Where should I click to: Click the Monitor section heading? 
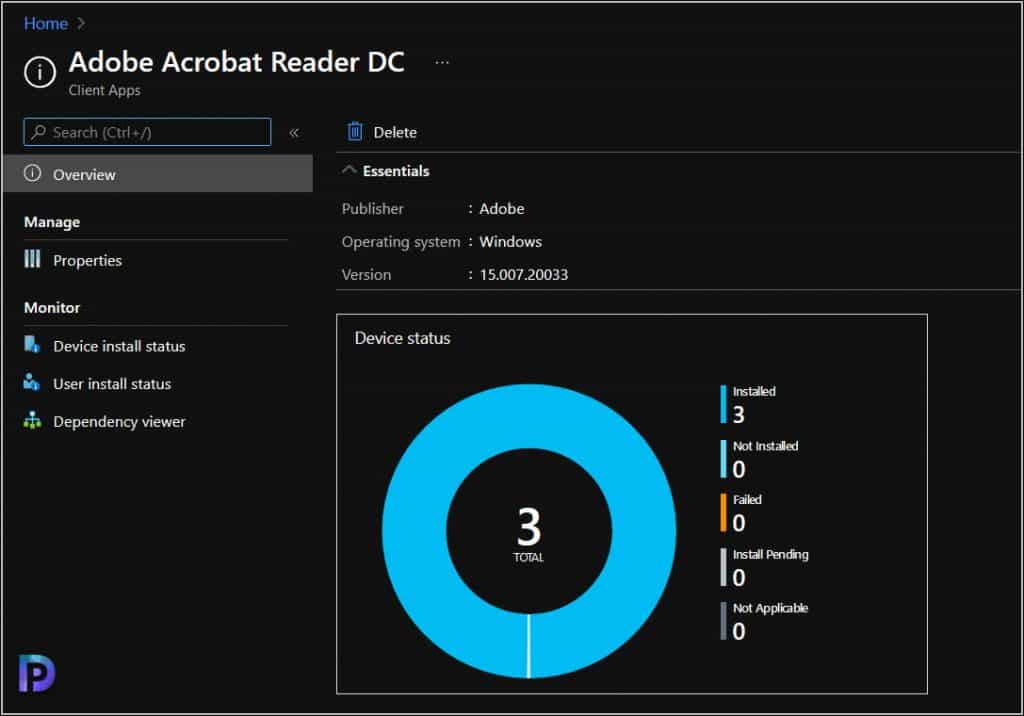click(52, 308)
